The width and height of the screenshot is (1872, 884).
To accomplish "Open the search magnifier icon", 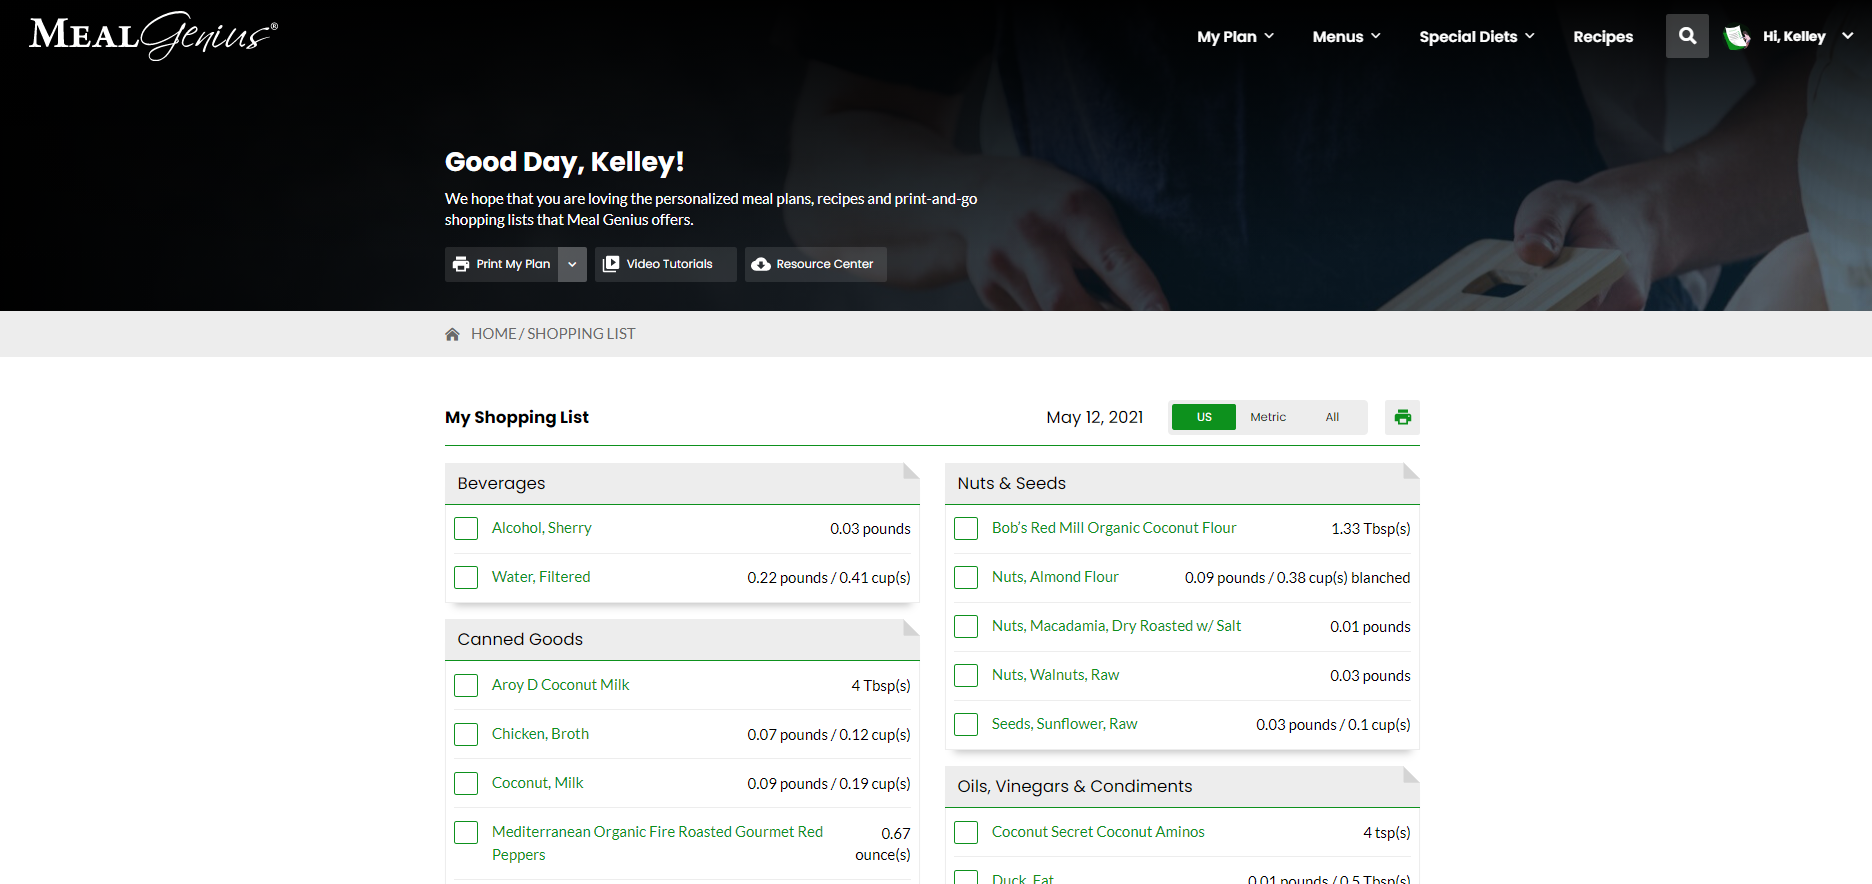I will [1687, 36].
